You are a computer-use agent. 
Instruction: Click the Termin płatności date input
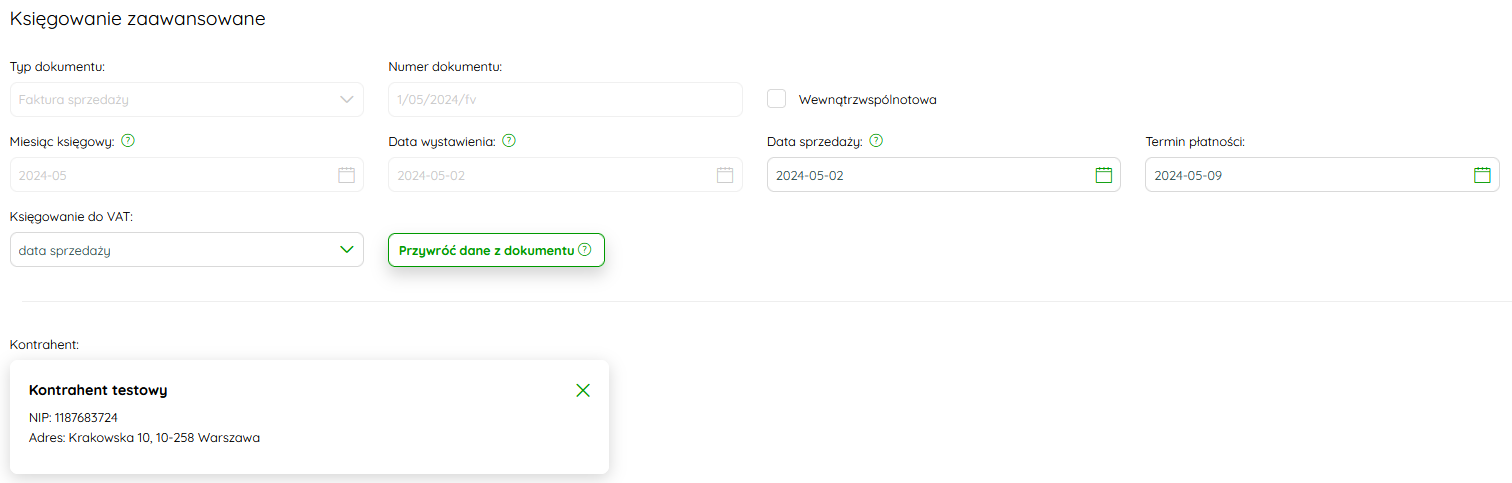1322,175
